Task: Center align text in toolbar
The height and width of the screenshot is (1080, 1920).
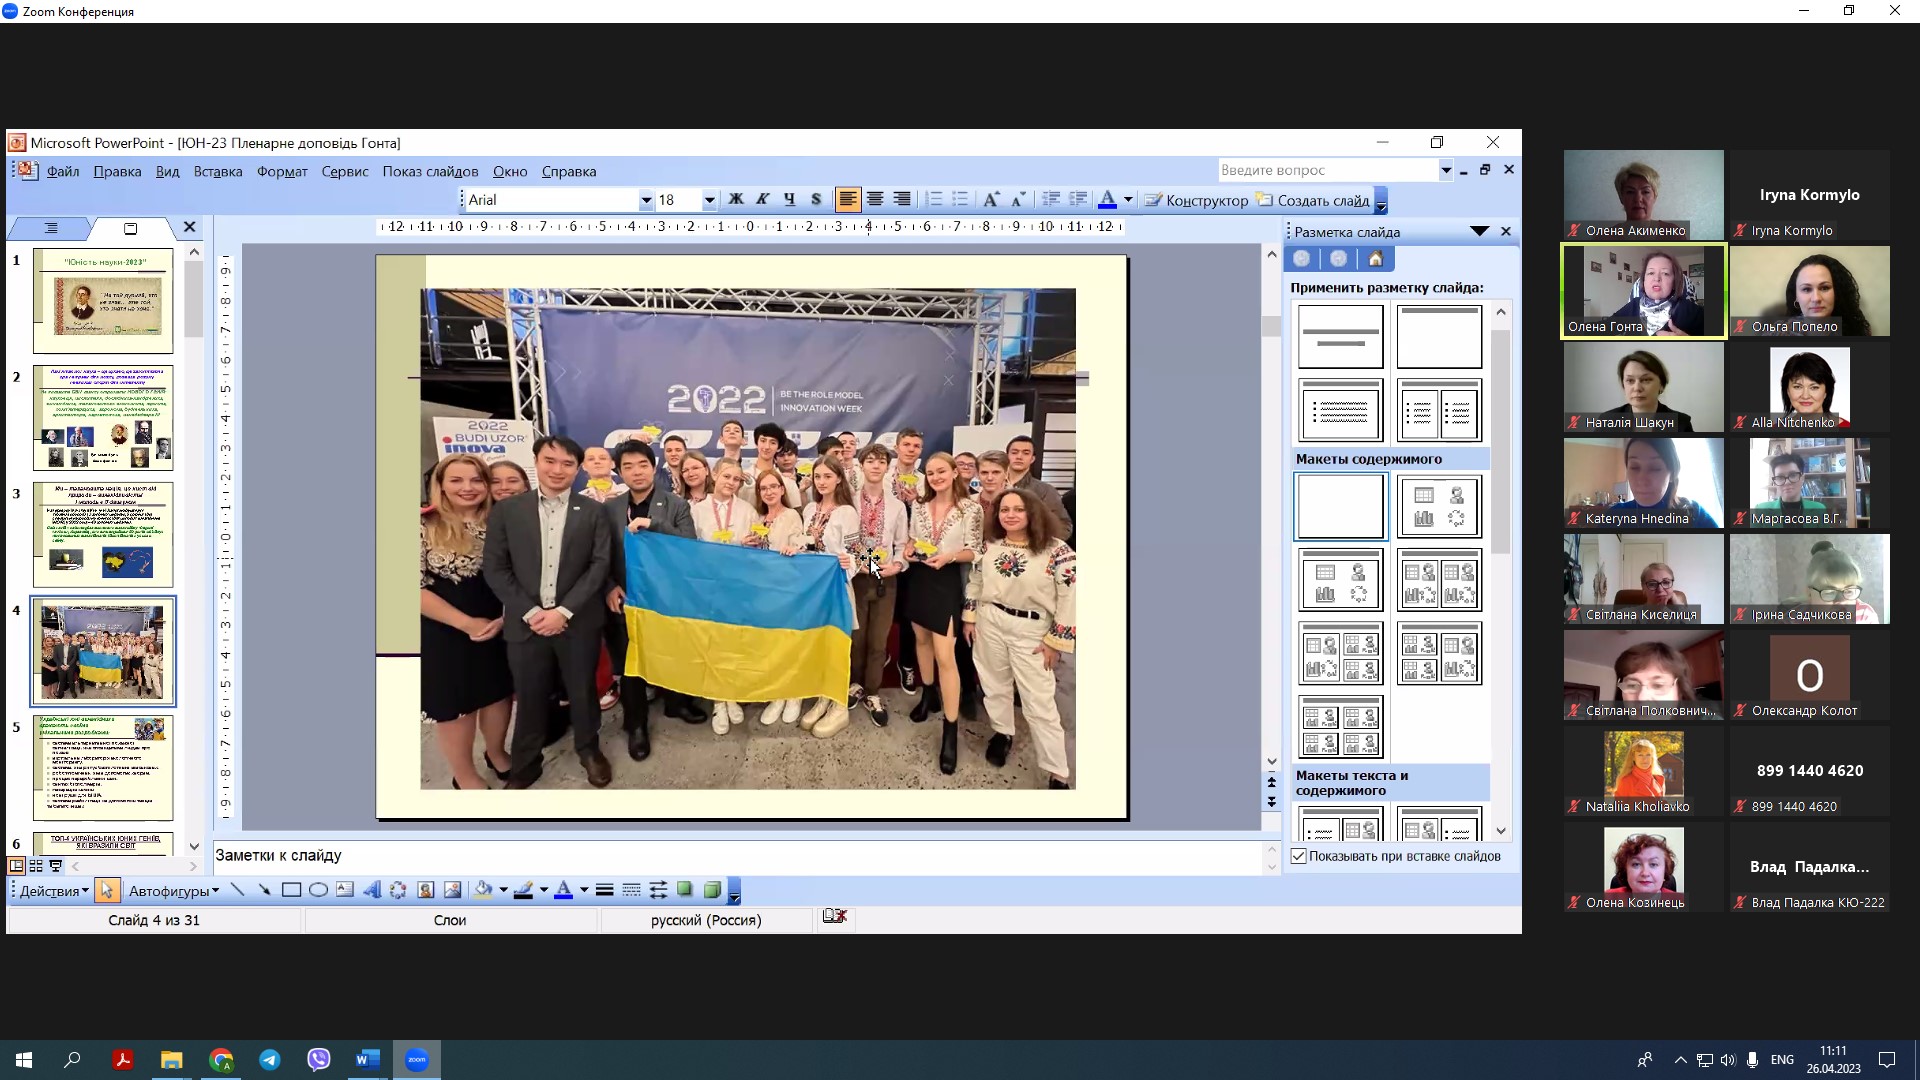Action: click(875, 200)
